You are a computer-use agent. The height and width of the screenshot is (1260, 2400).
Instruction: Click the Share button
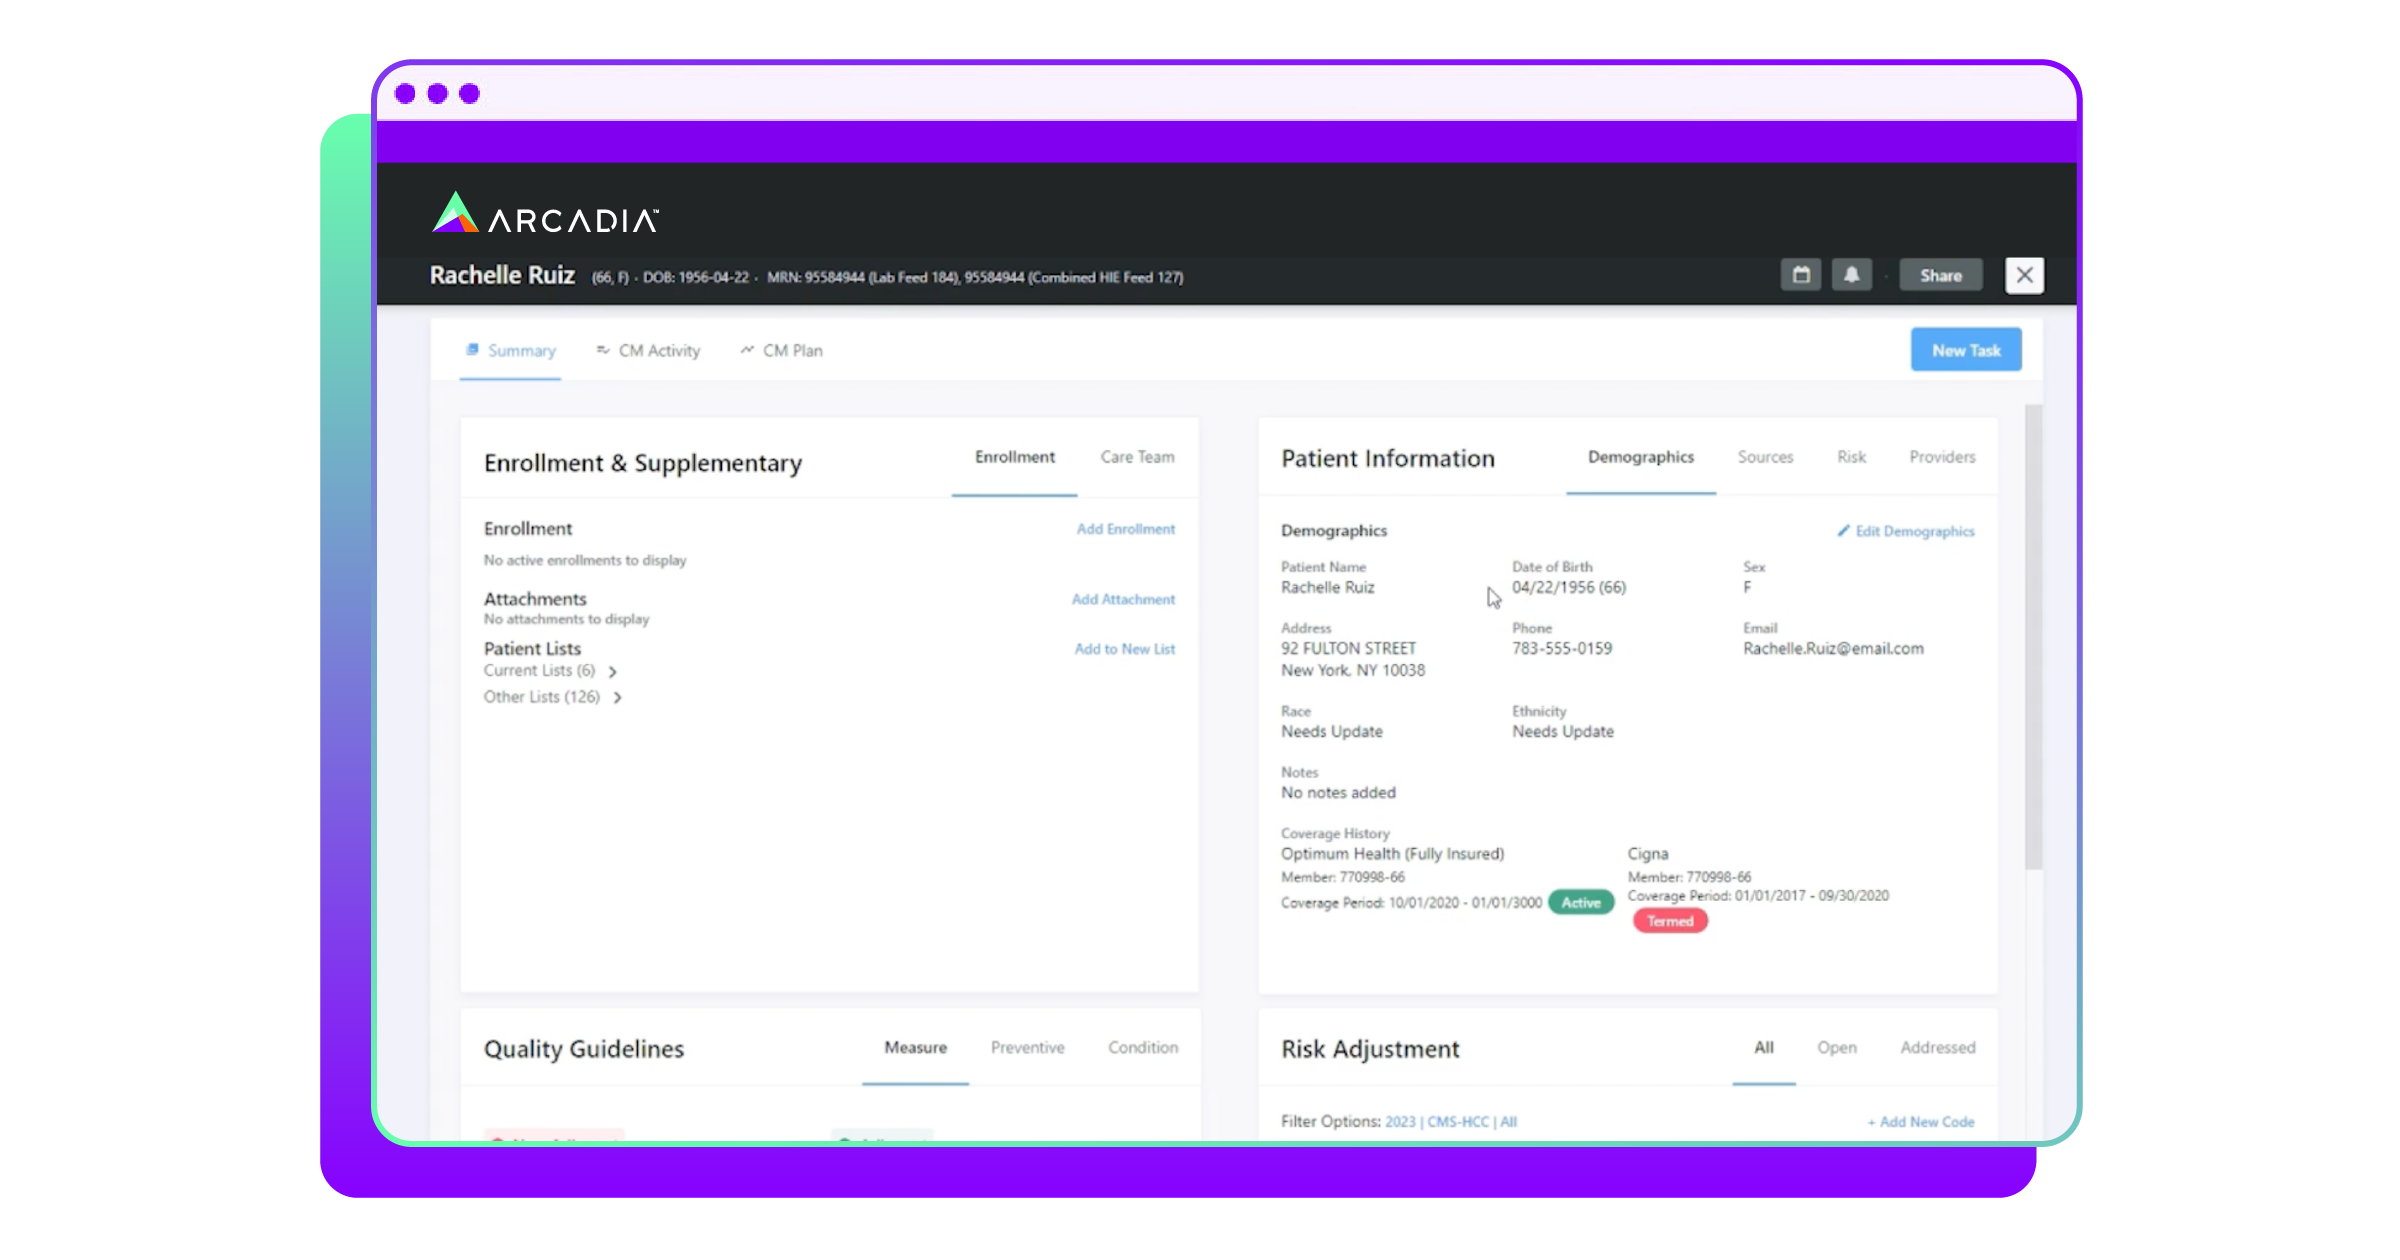point(1940,275)
